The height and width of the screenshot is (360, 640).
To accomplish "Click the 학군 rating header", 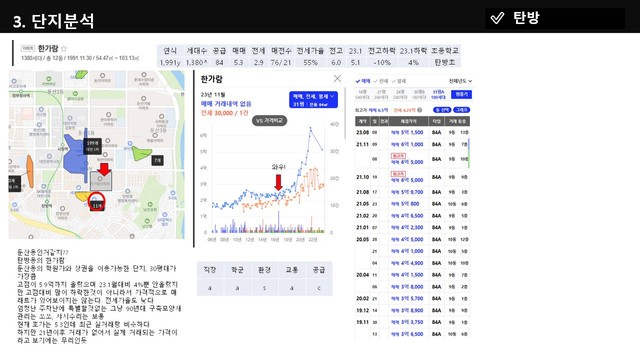I will (237, 270).
